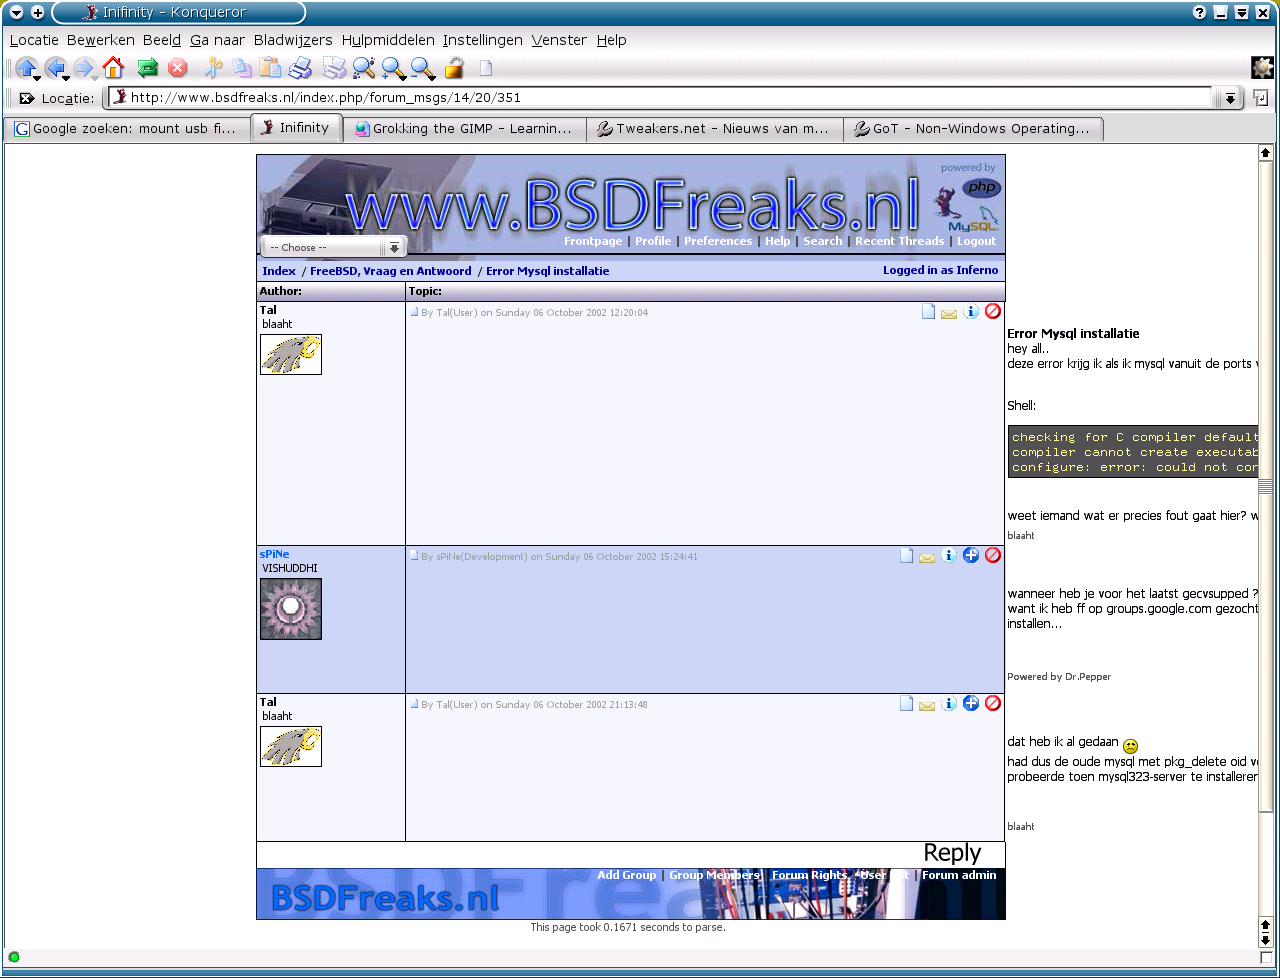Click the 'Powered by Dr.Pepper' signature text

point(1059,677)
